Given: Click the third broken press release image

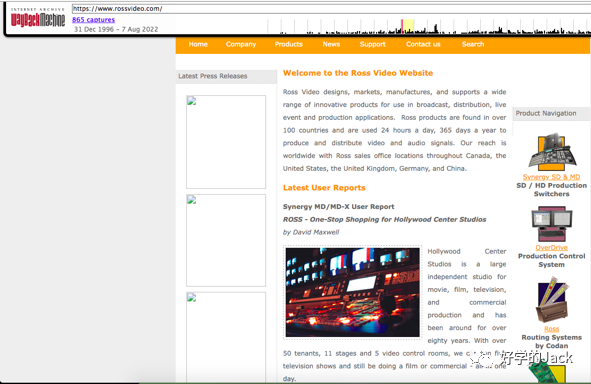Looking at the screenshot, I should 226,338.
